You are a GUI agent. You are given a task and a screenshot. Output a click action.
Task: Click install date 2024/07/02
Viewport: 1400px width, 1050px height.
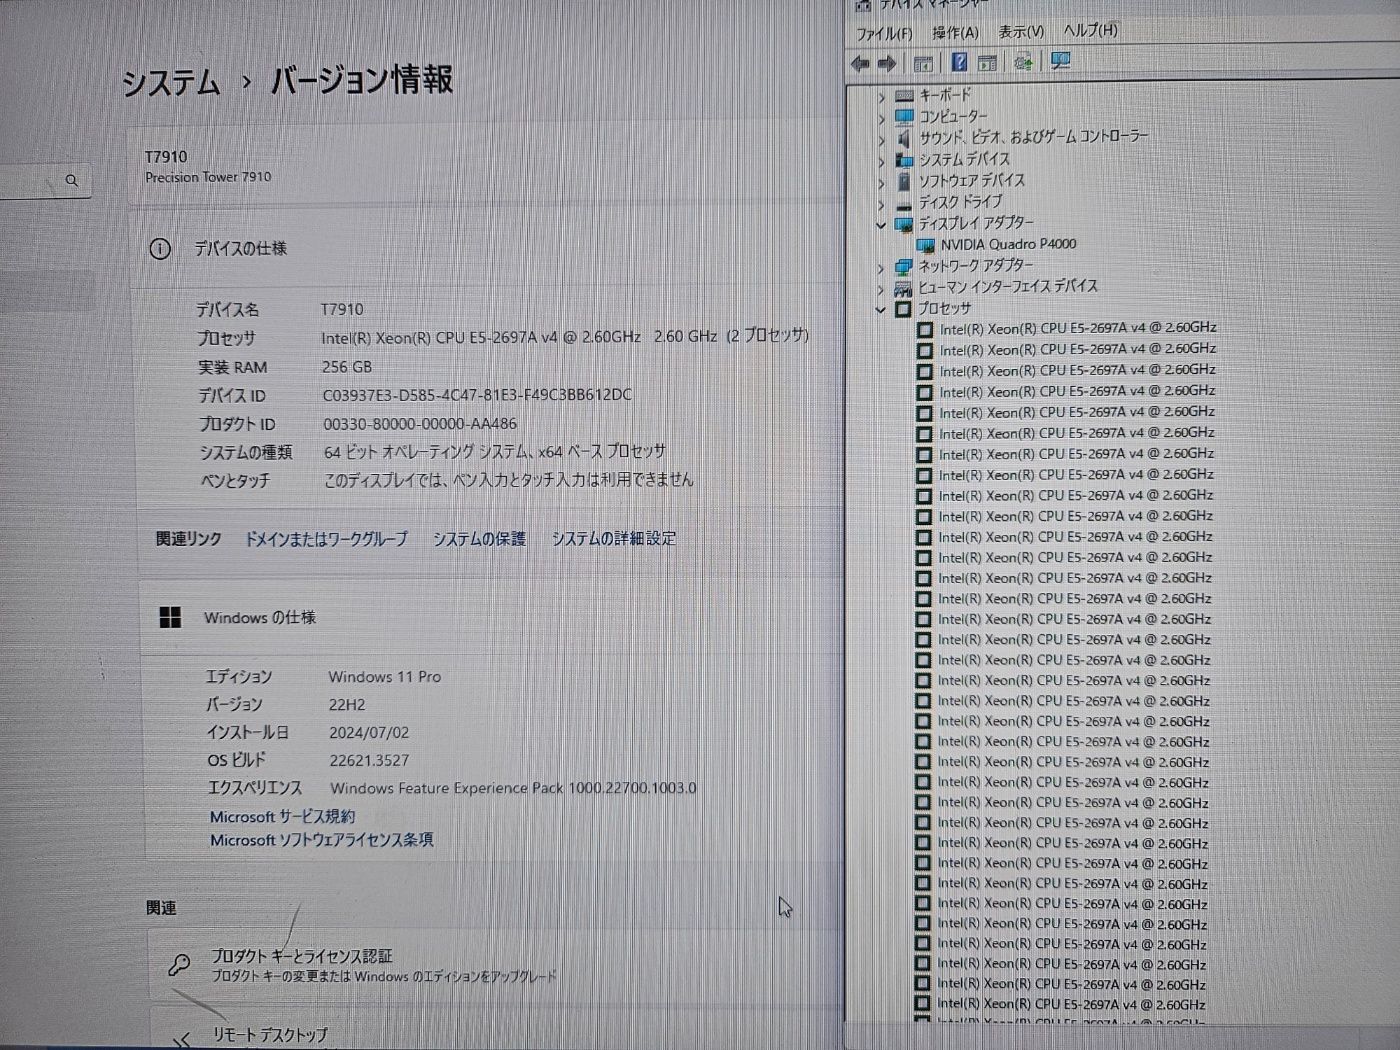[x=369, y=732]
